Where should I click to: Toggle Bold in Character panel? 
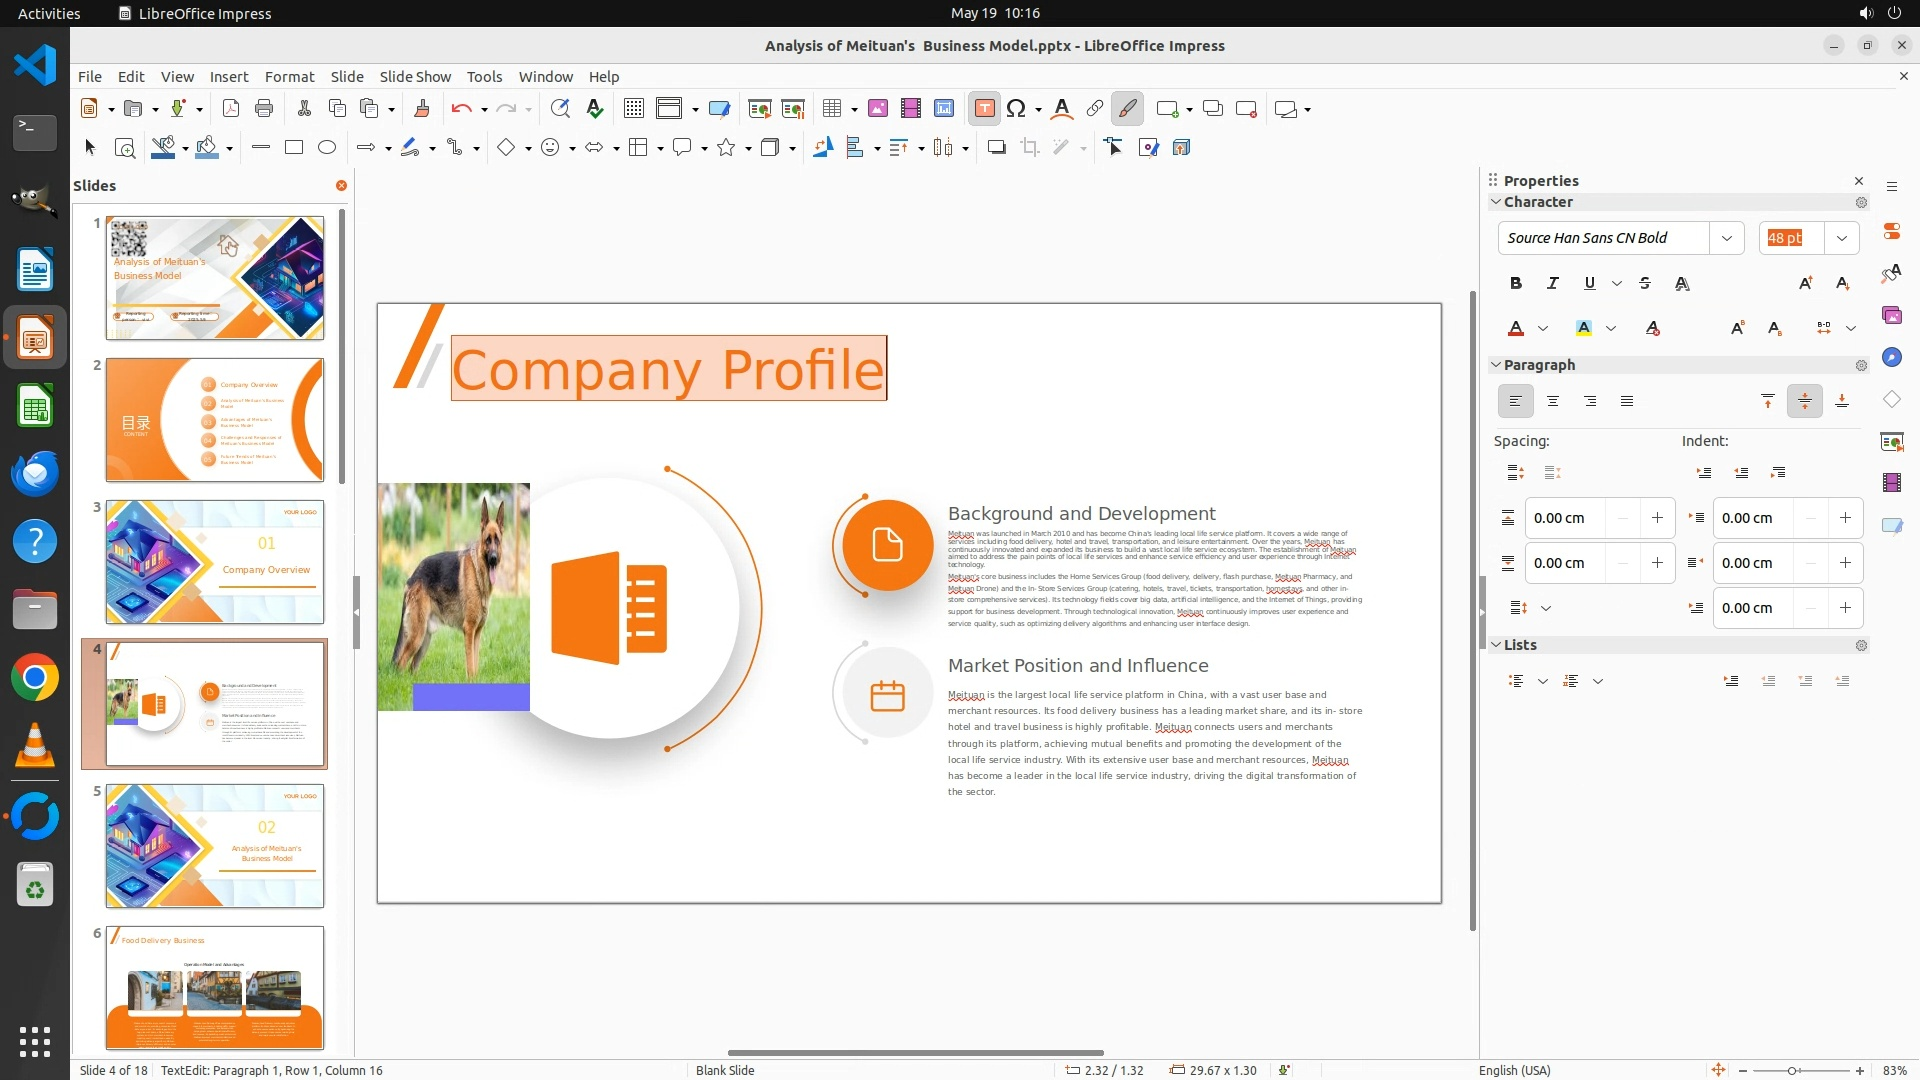tap(1516, 283)
